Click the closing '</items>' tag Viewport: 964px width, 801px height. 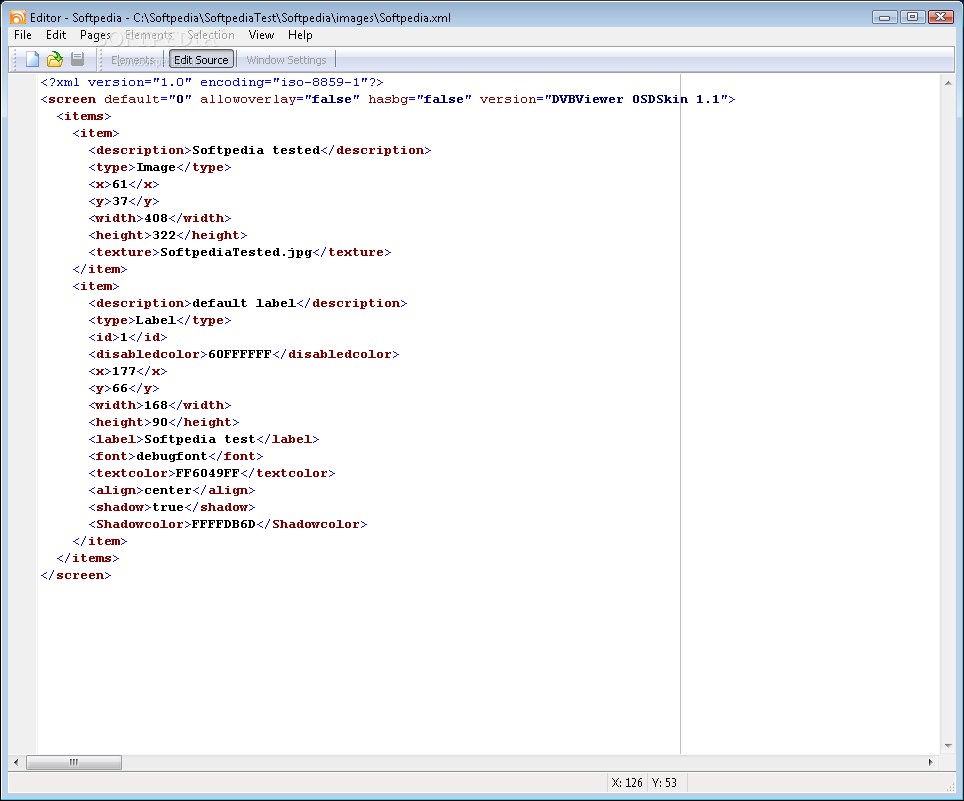click(88, 558)
